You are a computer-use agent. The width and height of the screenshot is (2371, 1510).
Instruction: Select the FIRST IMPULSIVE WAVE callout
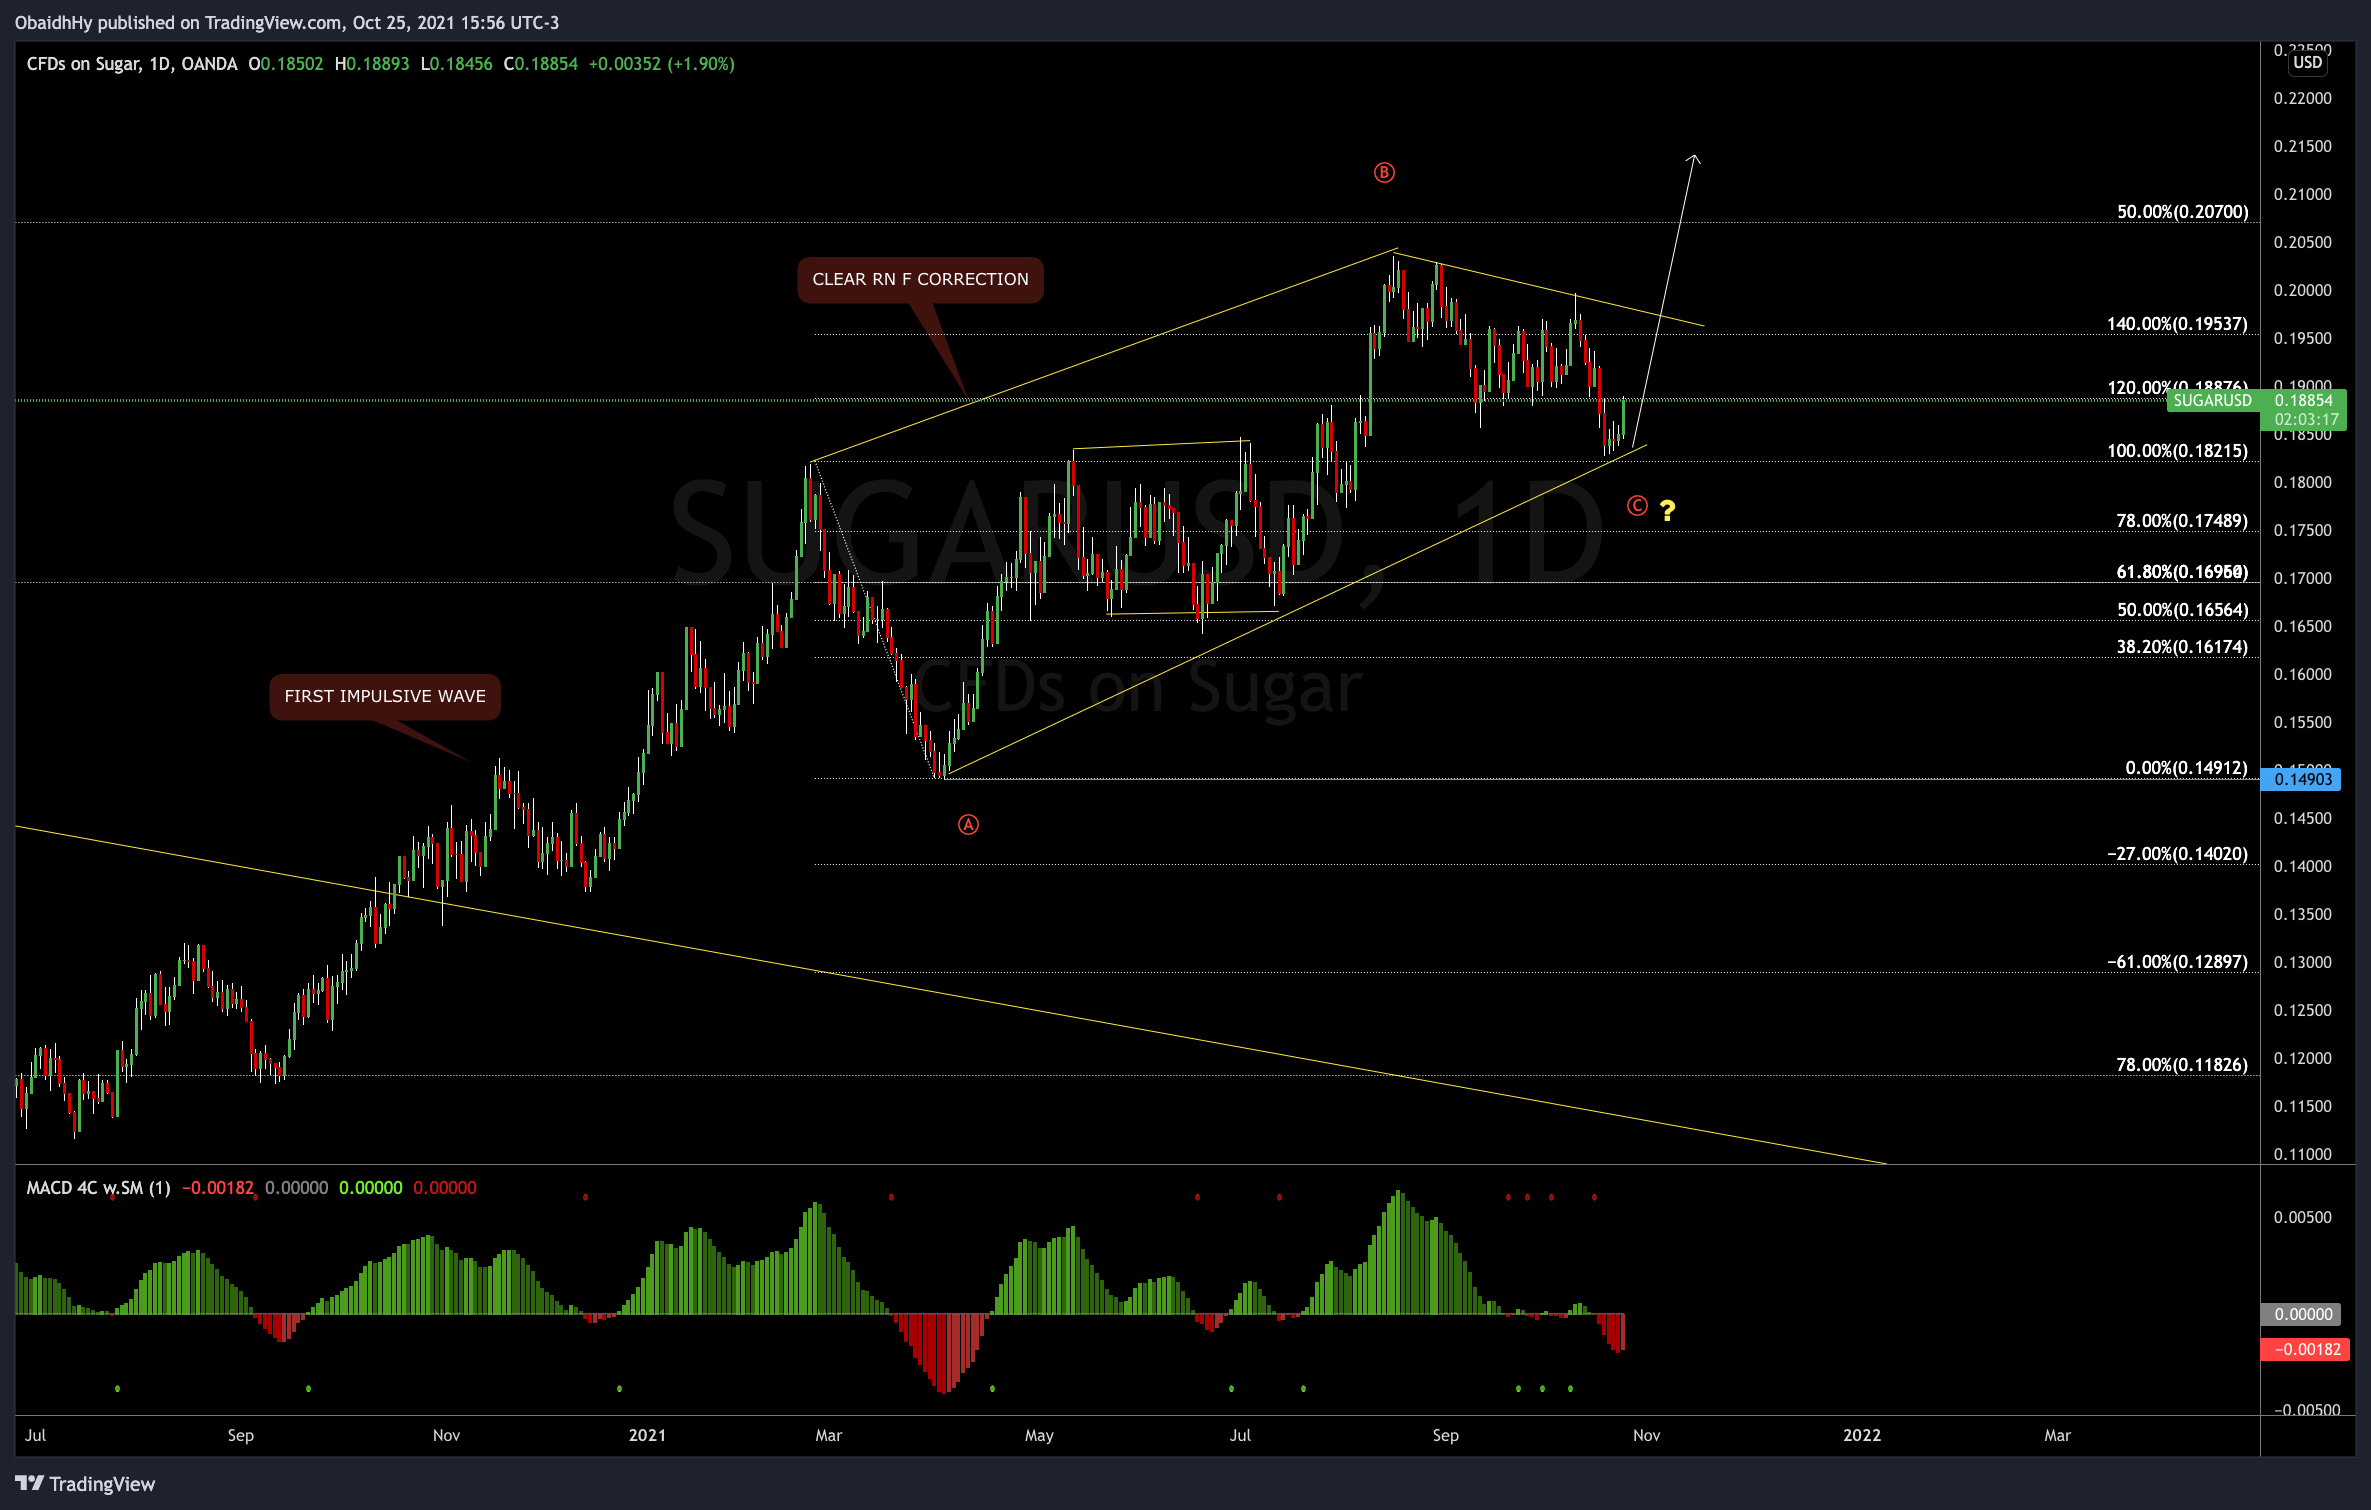(385, 697)
